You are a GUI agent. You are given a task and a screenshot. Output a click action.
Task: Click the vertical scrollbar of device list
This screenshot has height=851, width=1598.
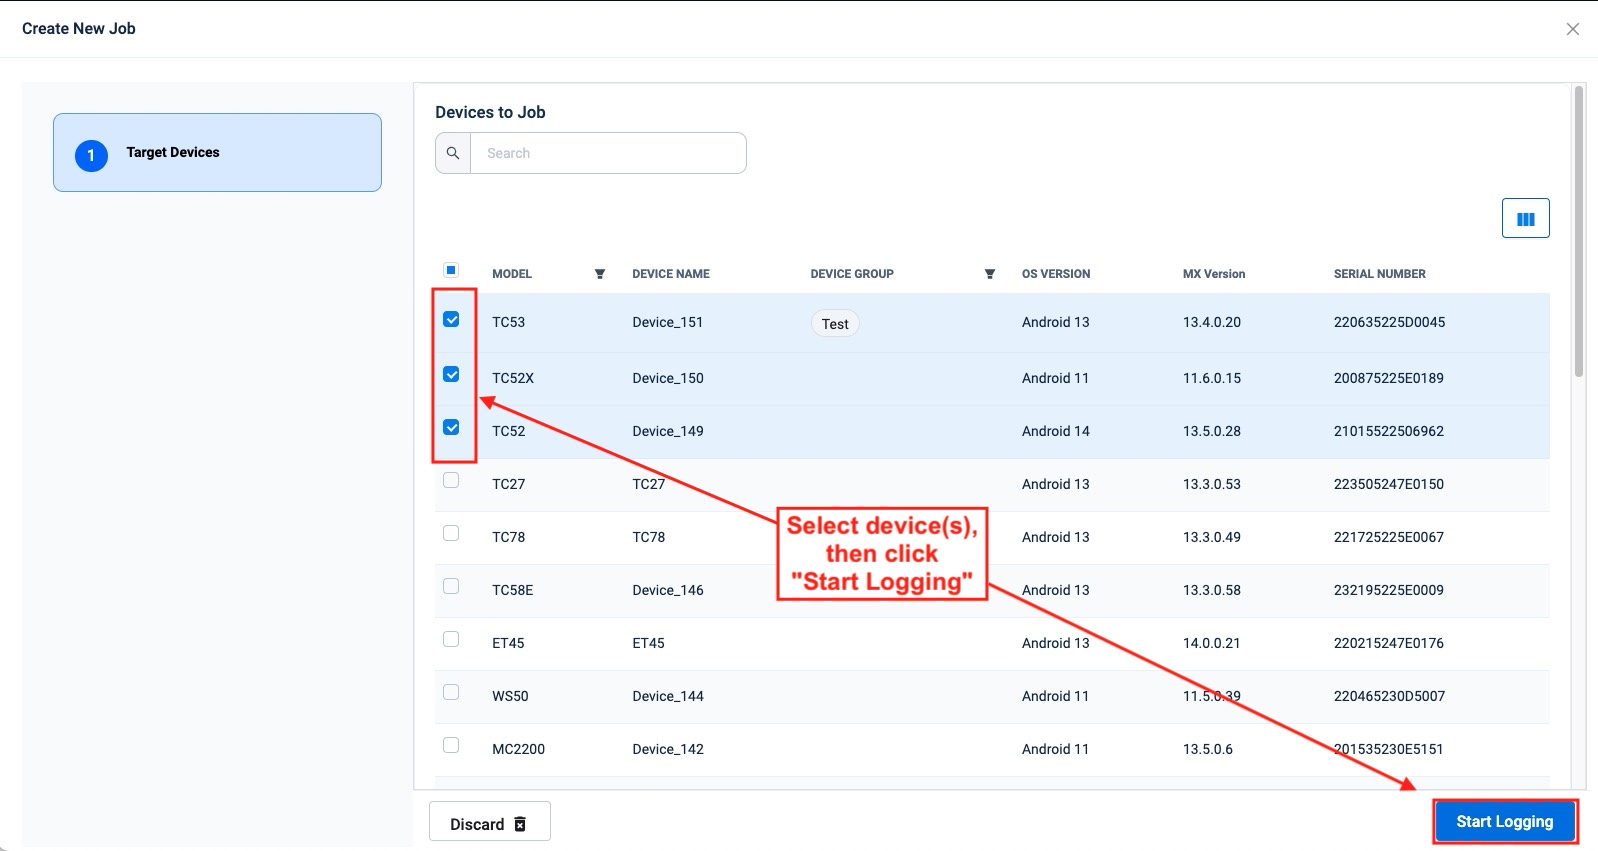click(x=1578, y=232)
